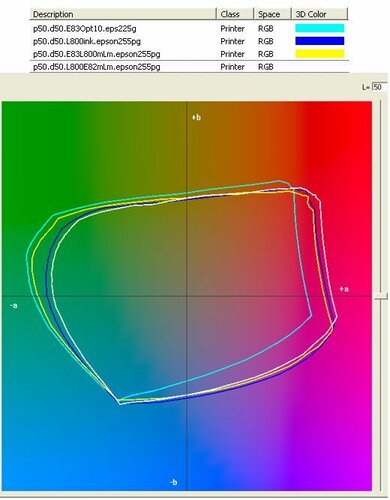Open the blue 3D color swatch
390x500 pixels.
(x=320, y=41)
